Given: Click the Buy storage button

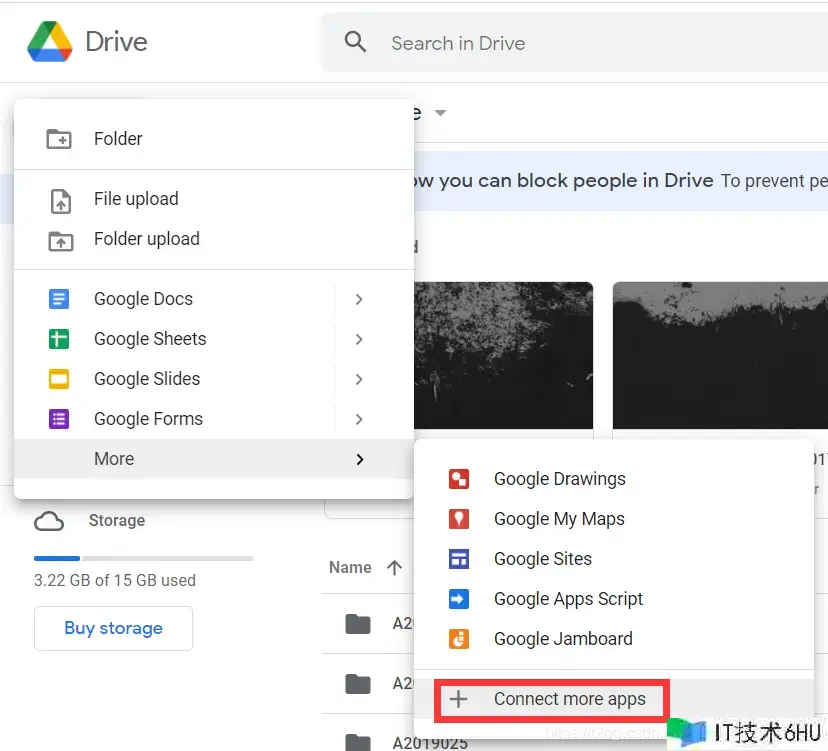Looking at the screenshot, I should pos(114,628).
